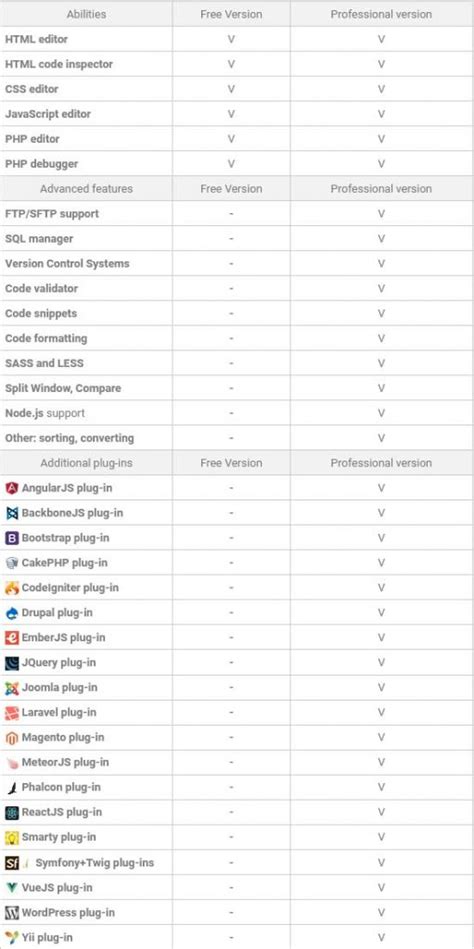Click the AngularJS plug-in icon
The image size is (474, 949).
pos(12,488)
